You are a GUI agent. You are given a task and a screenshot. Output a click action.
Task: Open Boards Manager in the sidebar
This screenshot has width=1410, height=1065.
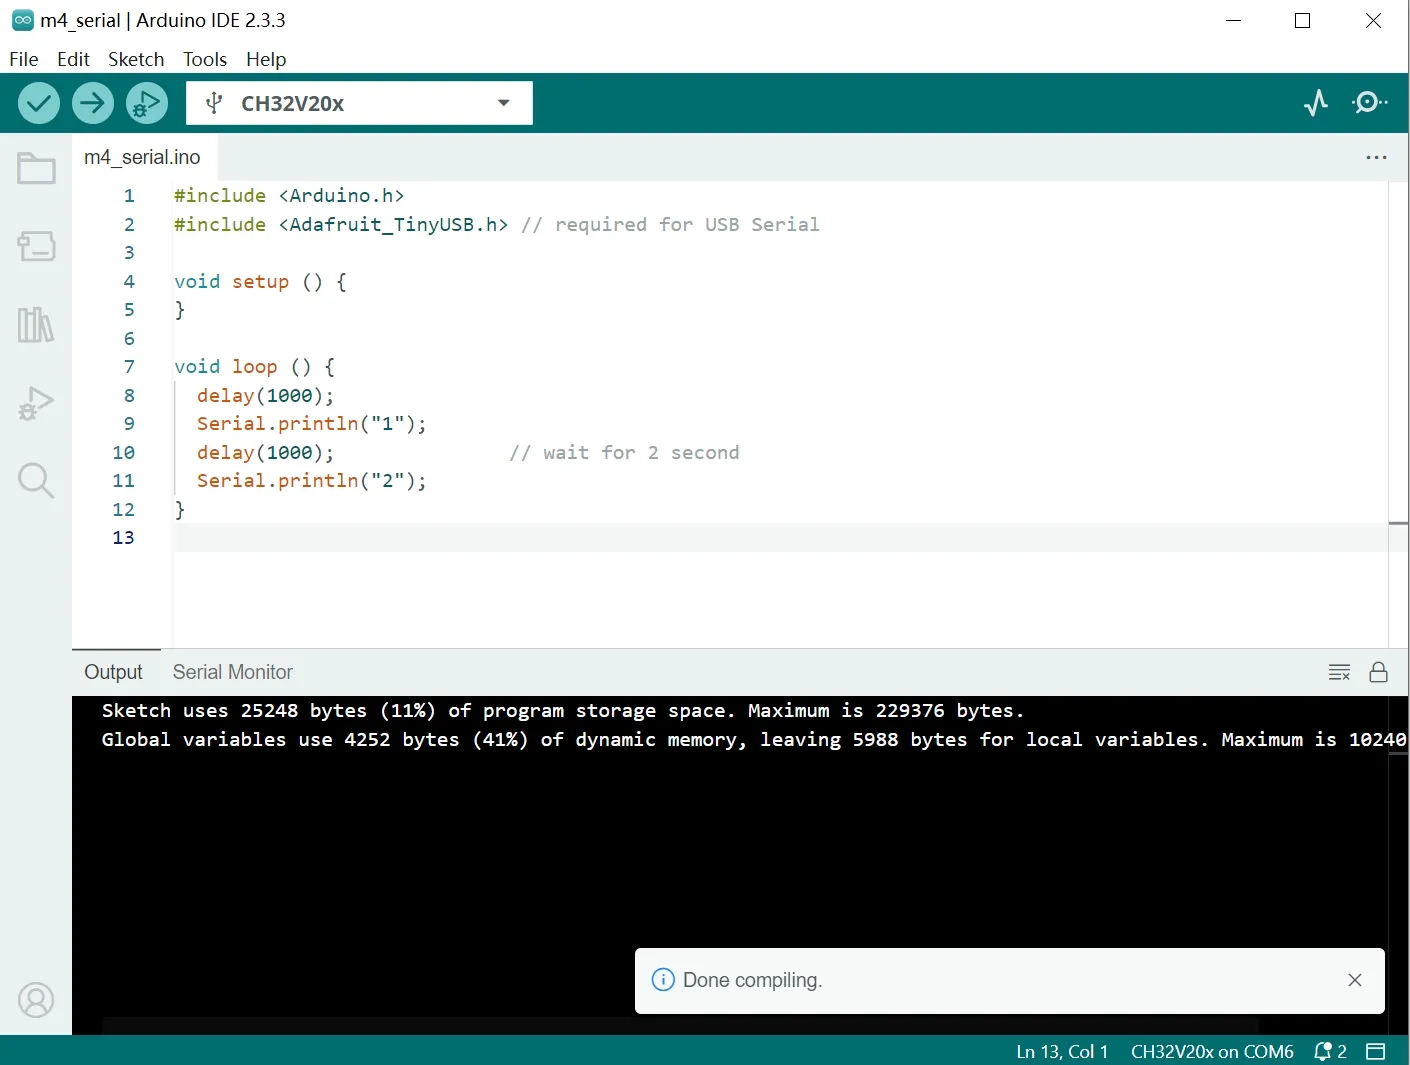click(36, 246)
